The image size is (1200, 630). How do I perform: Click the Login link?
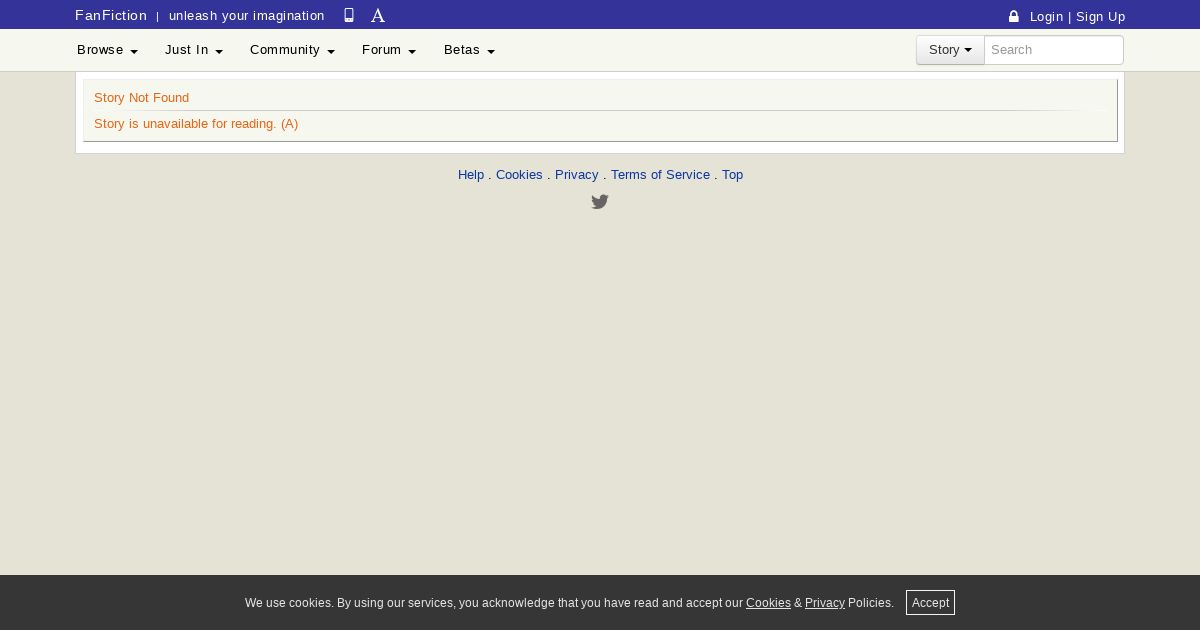tap(1046, 16)
